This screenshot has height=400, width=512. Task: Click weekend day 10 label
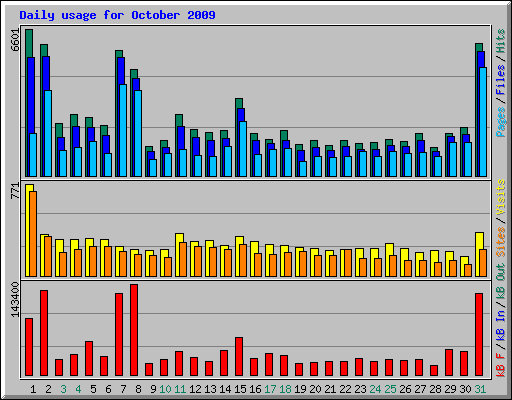165,389
